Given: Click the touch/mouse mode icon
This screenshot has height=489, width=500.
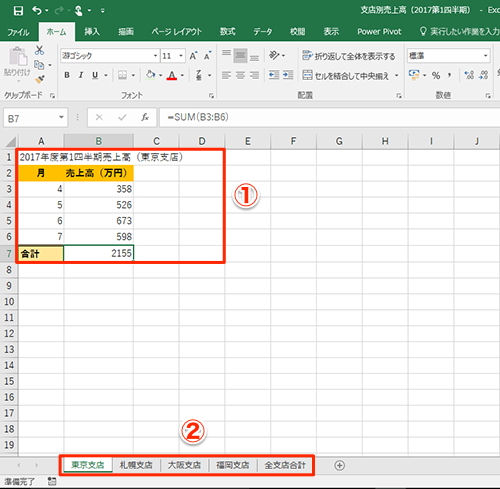Looking at the screenshot, I should pyautogui.click(x=79, y=11).
